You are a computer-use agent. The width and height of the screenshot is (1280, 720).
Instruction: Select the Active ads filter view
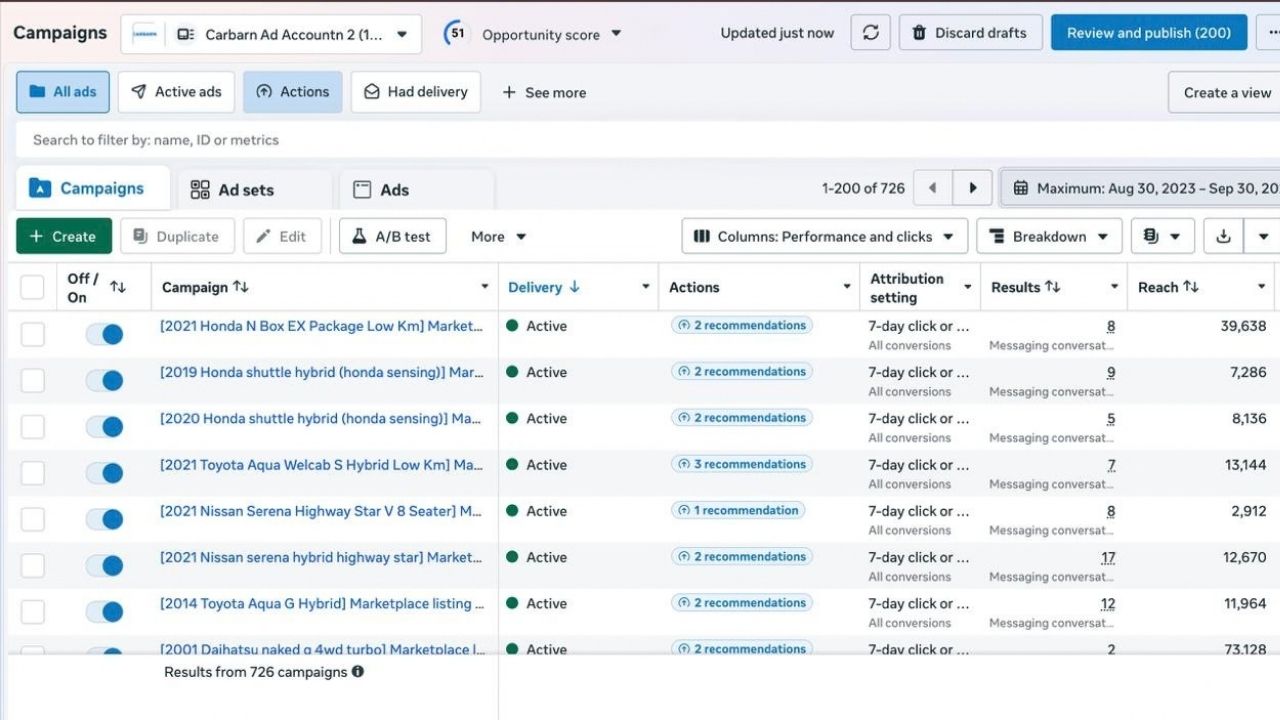(x=176, y=92)
